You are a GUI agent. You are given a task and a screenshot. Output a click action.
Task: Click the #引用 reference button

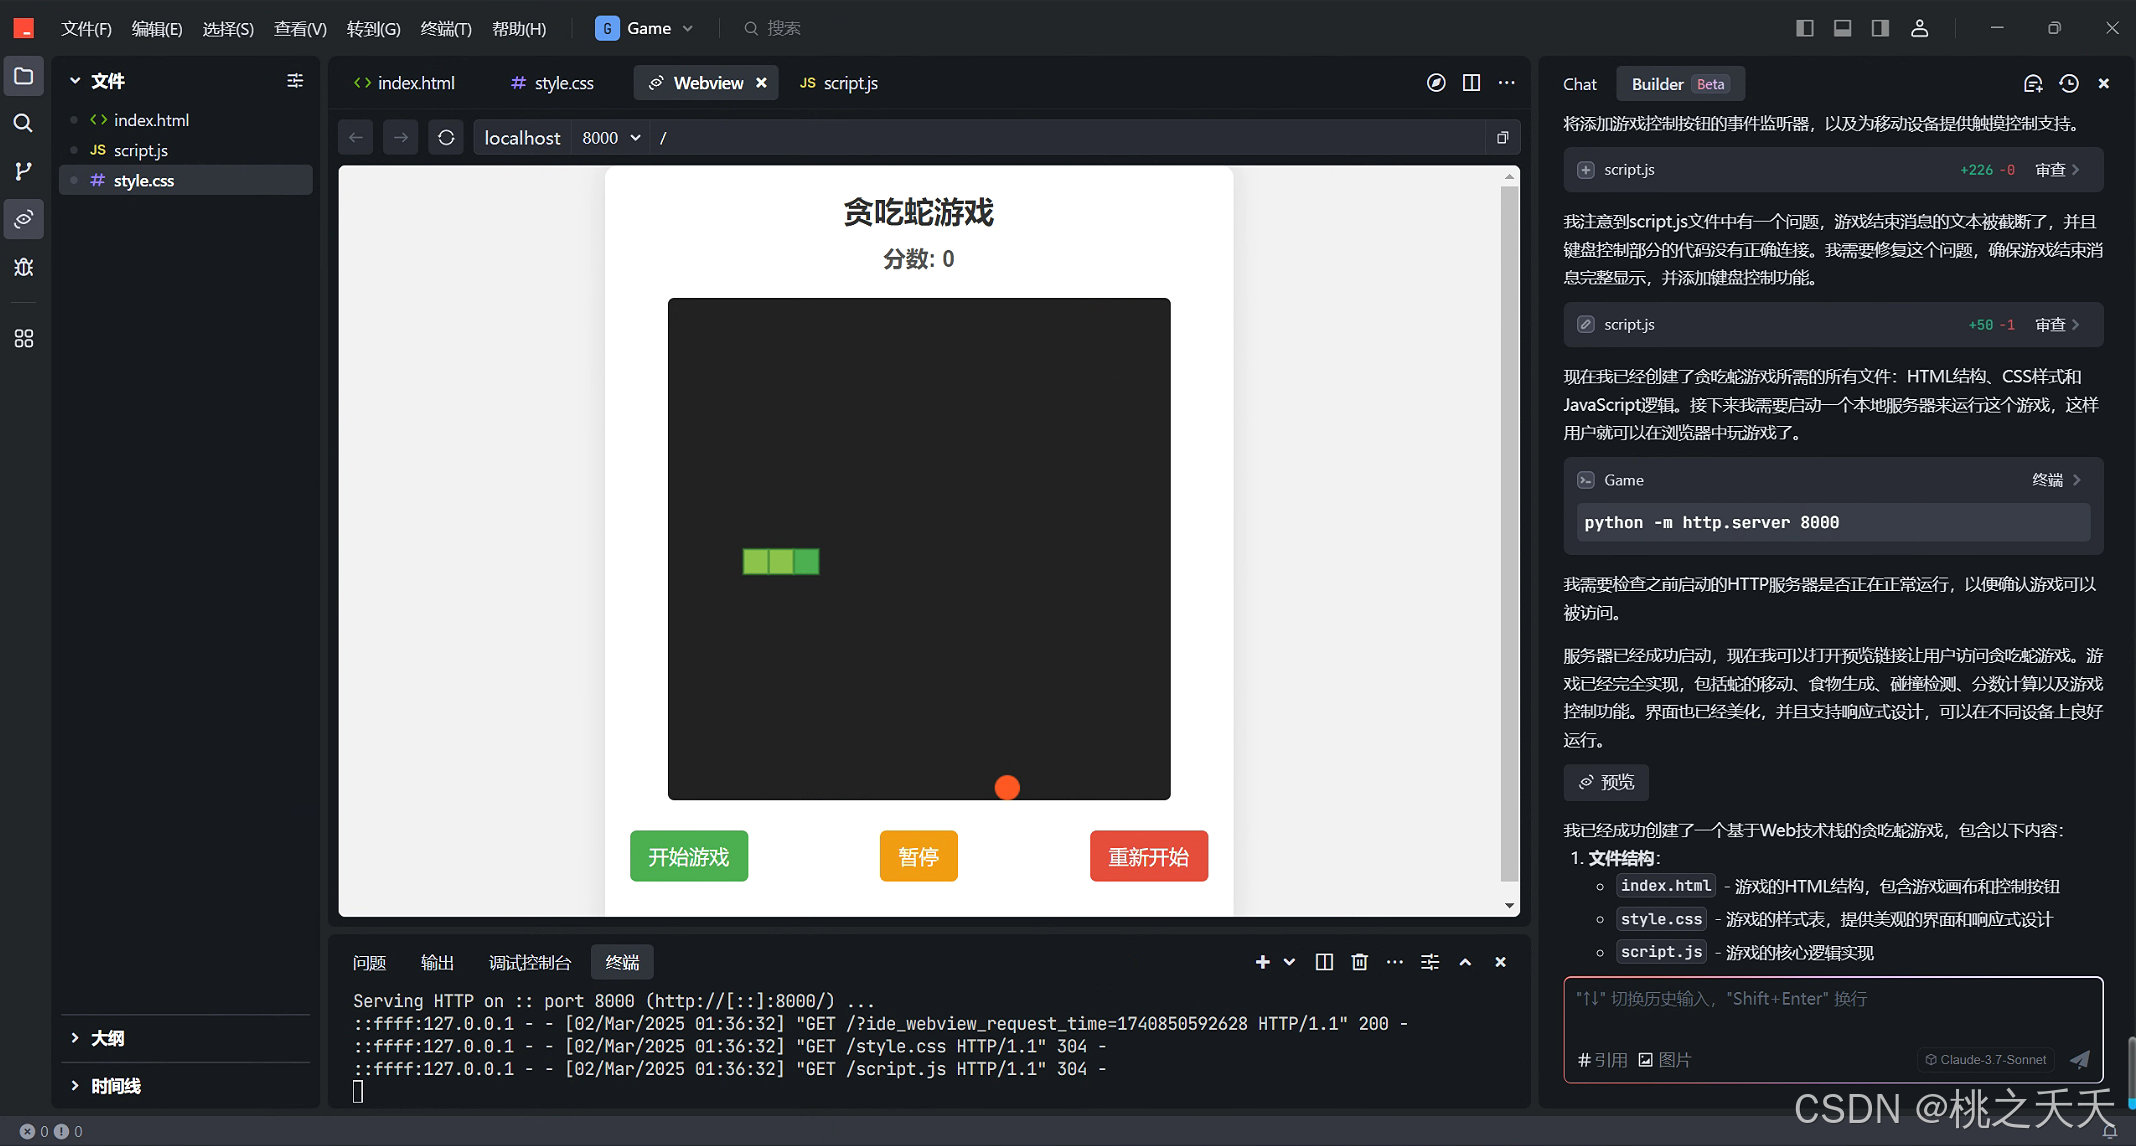(x=1603, y=1060)
